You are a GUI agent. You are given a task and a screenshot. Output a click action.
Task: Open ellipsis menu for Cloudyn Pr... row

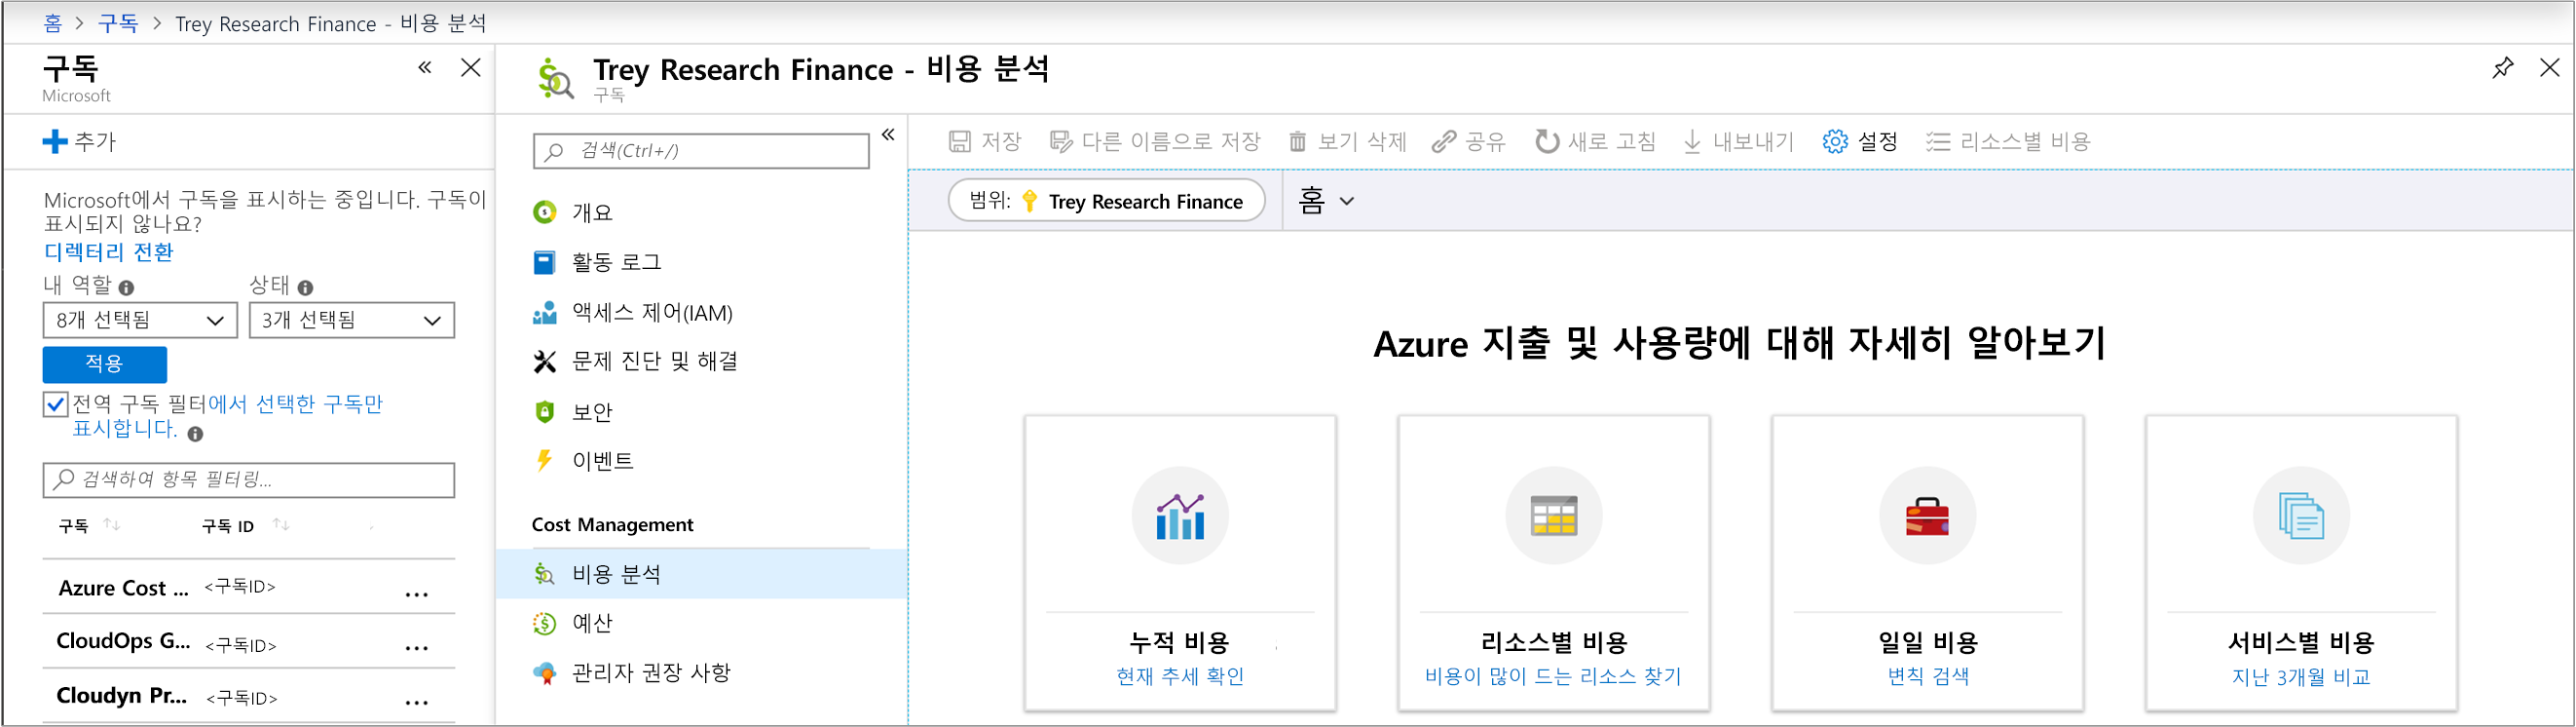pyautogui.click(x=416, y=701)
